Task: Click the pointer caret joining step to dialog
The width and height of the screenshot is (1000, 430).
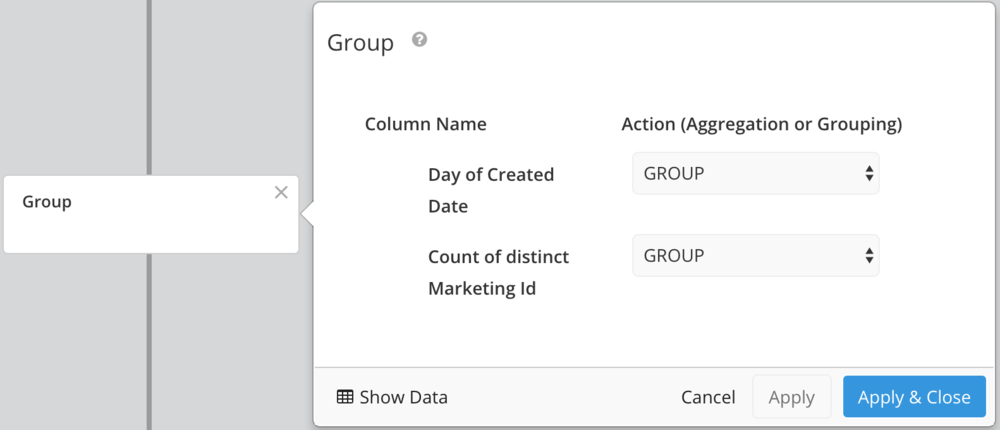Action: point(307,214)
